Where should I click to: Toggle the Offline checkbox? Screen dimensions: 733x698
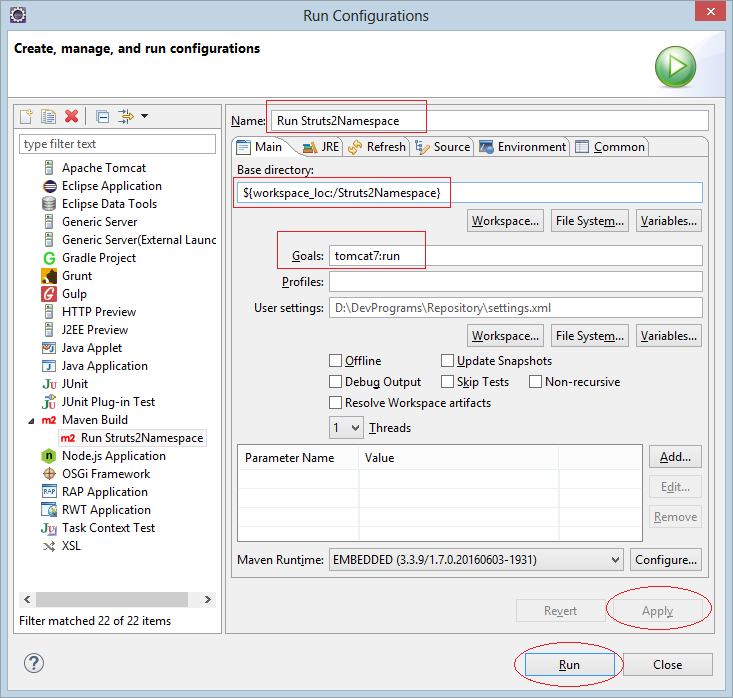click(335, 361)
